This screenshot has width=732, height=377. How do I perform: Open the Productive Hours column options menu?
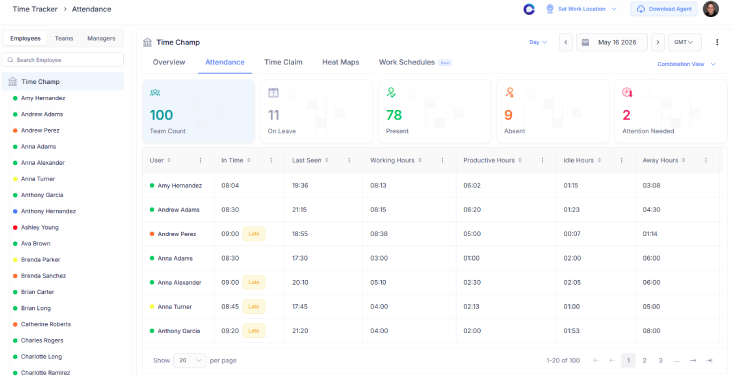(x=542, y=160)
